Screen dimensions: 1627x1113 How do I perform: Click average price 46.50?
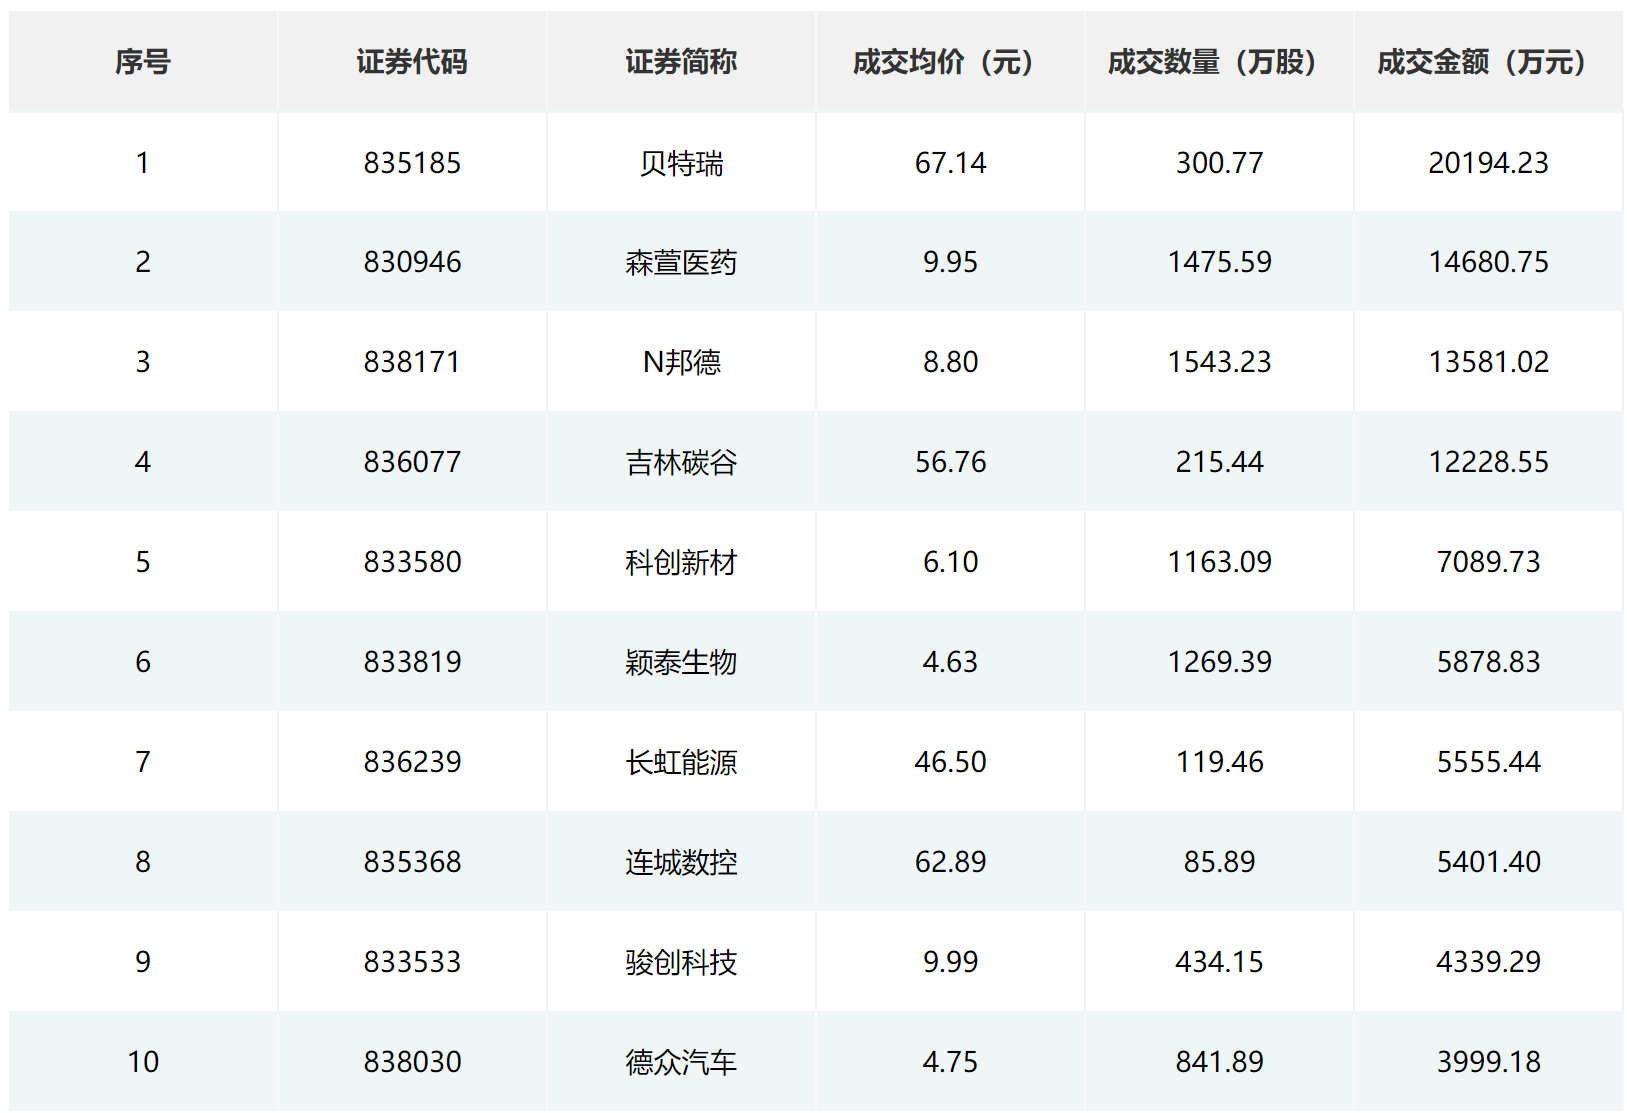pos(950,762)
